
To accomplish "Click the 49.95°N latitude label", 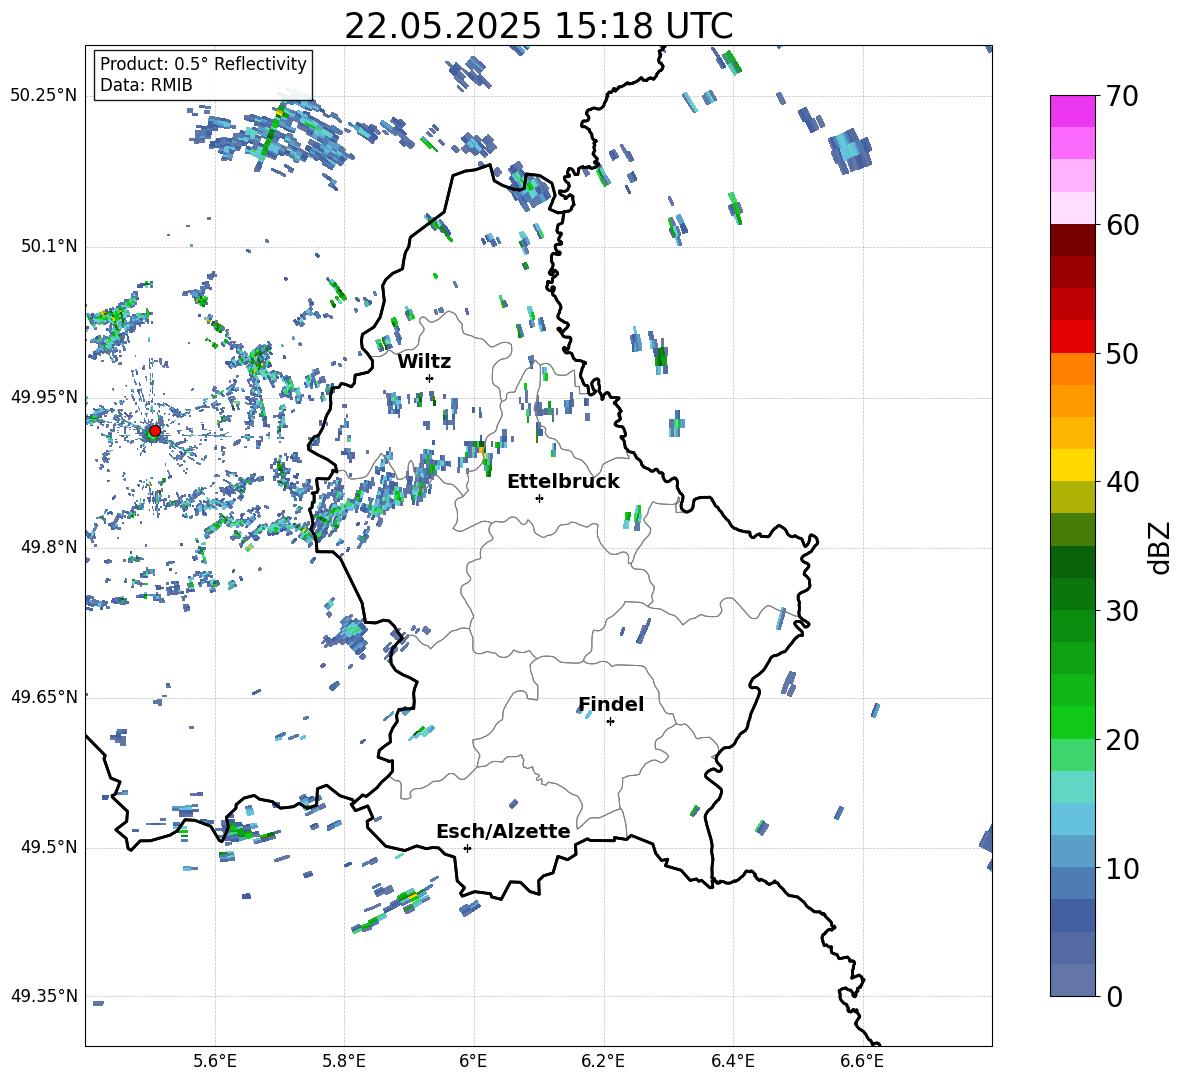I will pyautogui.click(x=44, y=397).
